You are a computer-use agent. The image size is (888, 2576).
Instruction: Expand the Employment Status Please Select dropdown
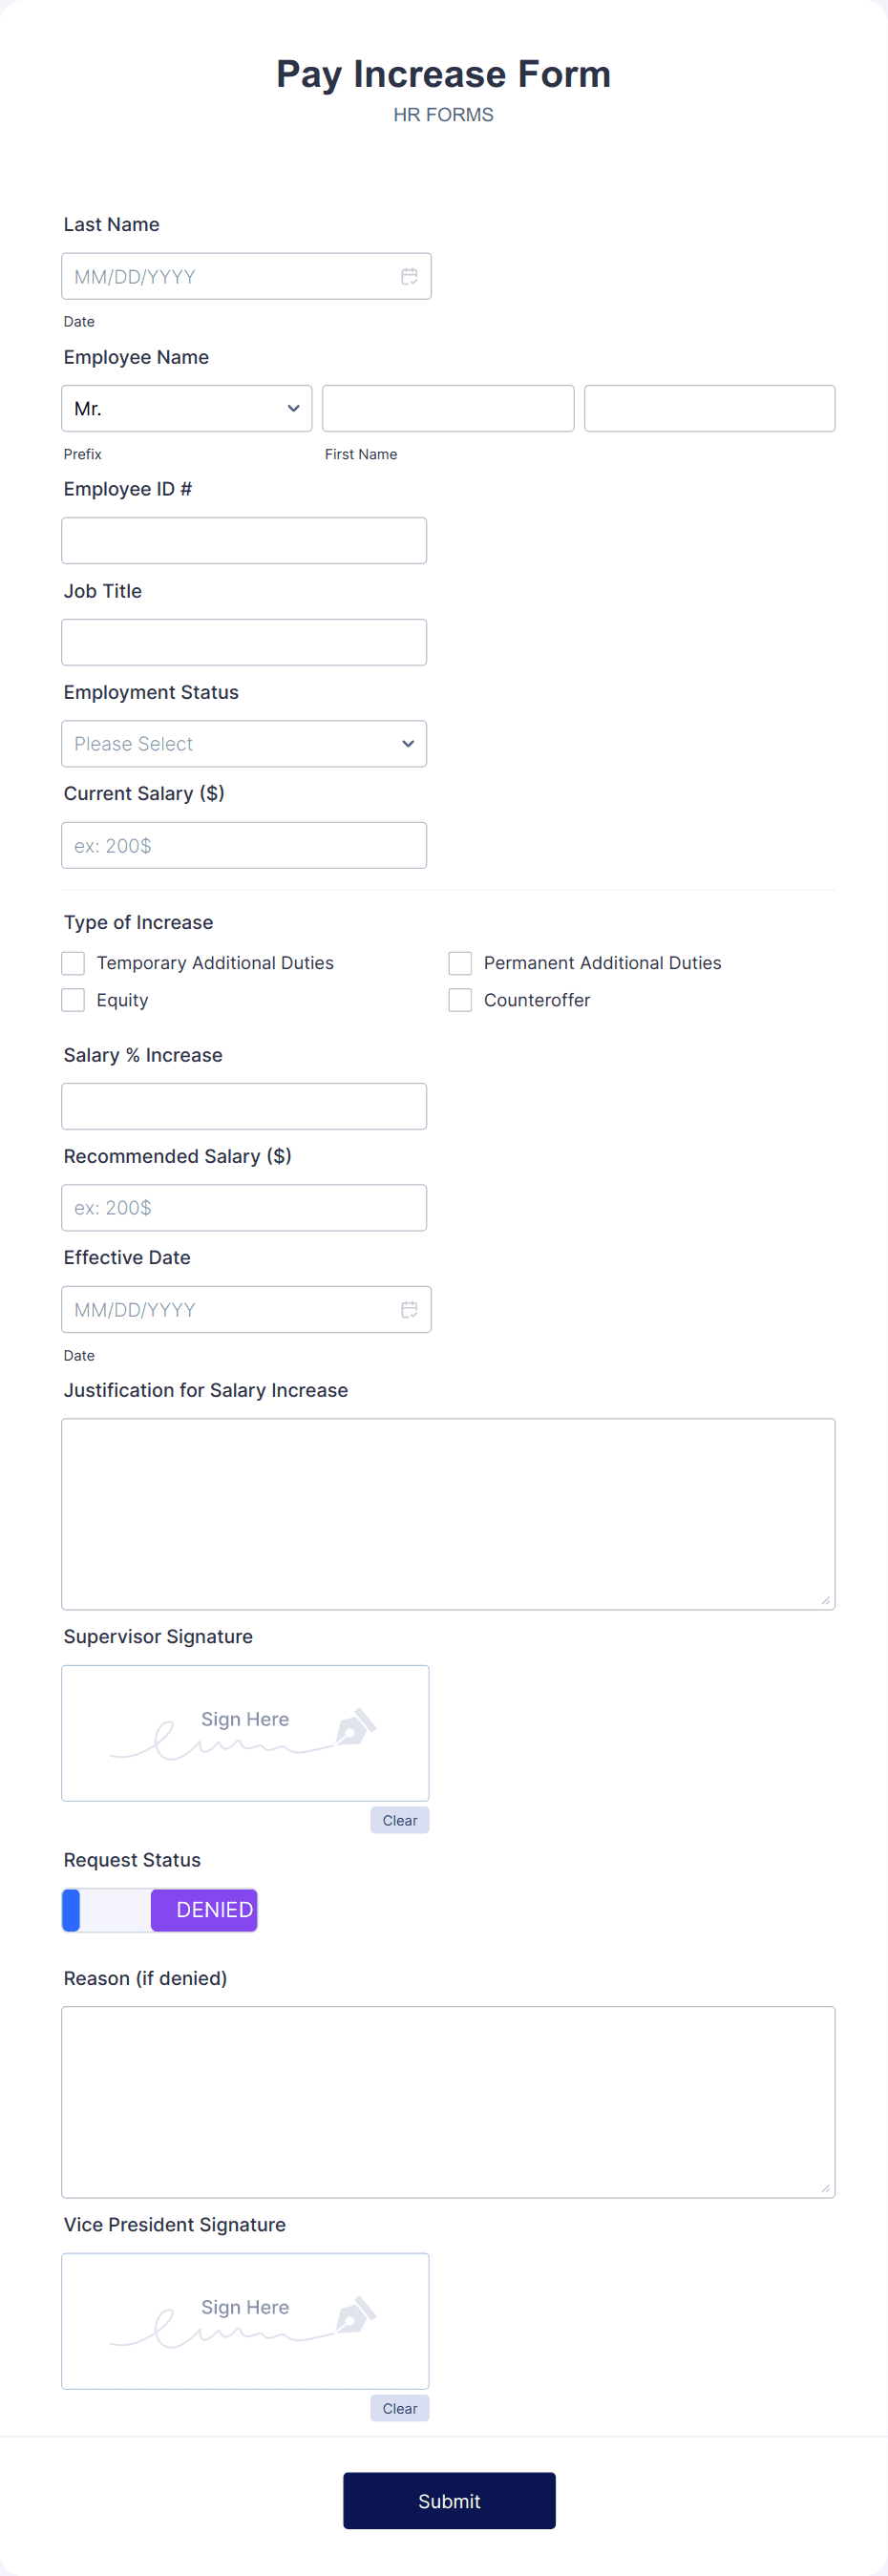244,744
